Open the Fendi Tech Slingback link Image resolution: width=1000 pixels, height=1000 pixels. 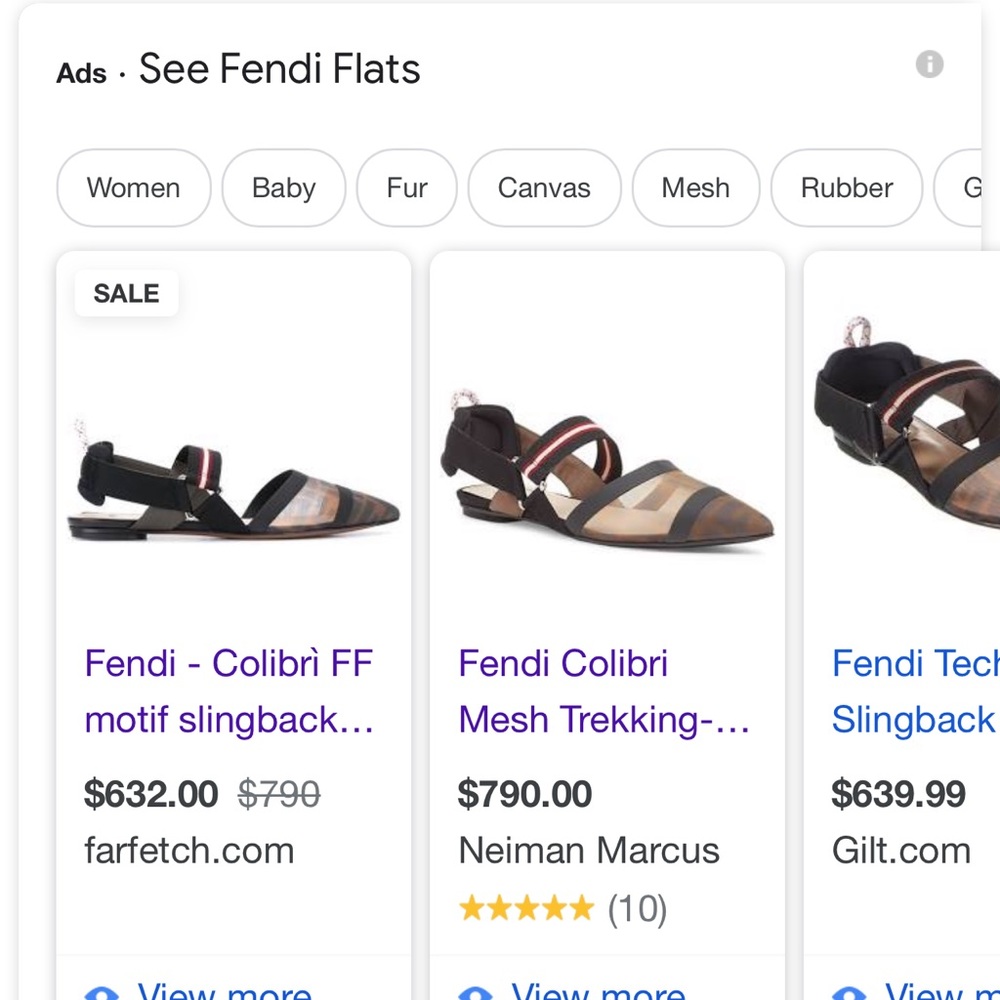914,691
